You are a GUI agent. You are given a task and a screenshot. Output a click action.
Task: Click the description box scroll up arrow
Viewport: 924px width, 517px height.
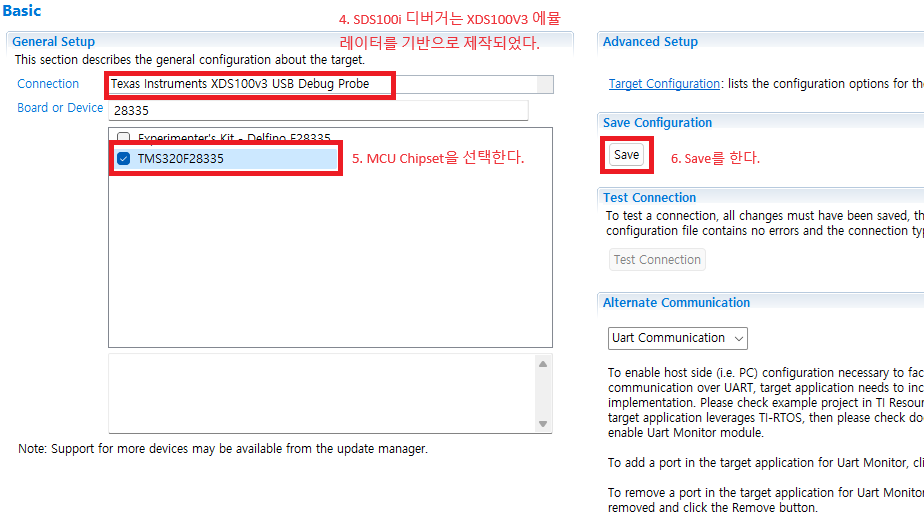(543, 364)
